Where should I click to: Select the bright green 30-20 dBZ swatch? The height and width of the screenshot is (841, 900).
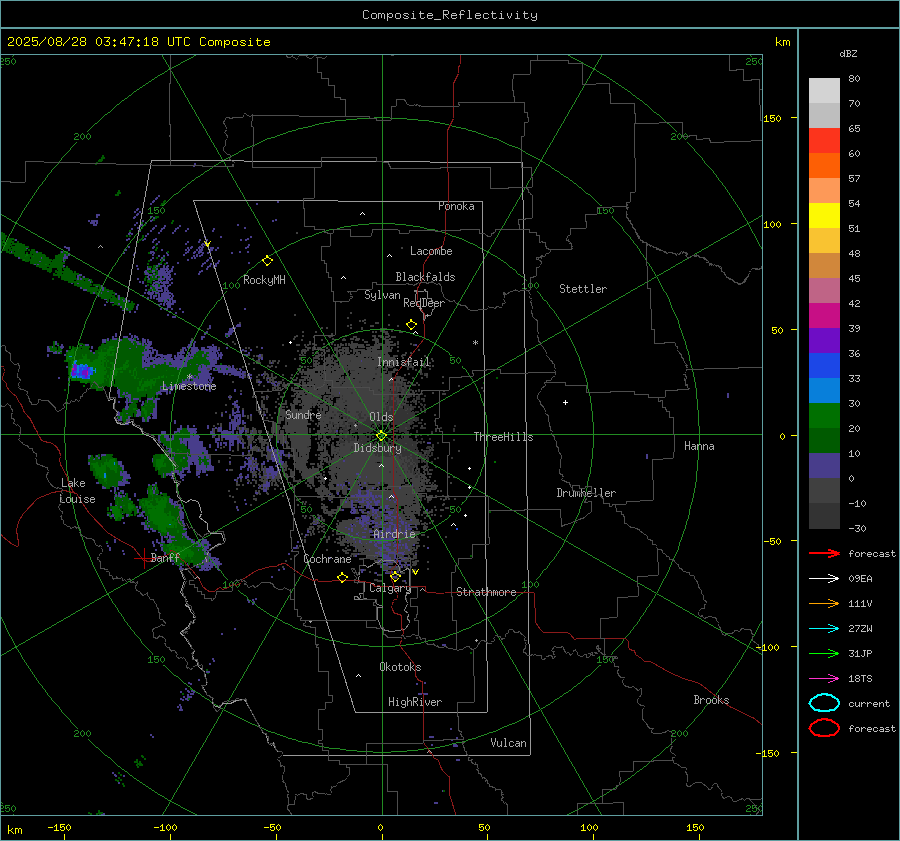[824, 416]
